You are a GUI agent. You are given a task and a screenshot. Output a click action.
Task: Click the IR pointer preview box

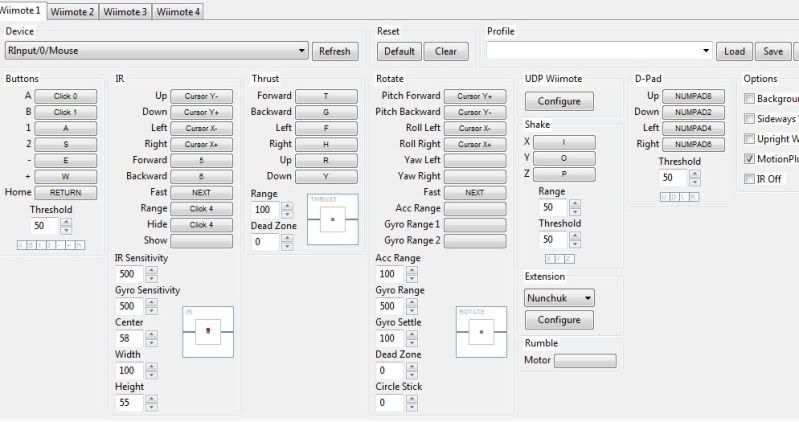pos(208,332)
